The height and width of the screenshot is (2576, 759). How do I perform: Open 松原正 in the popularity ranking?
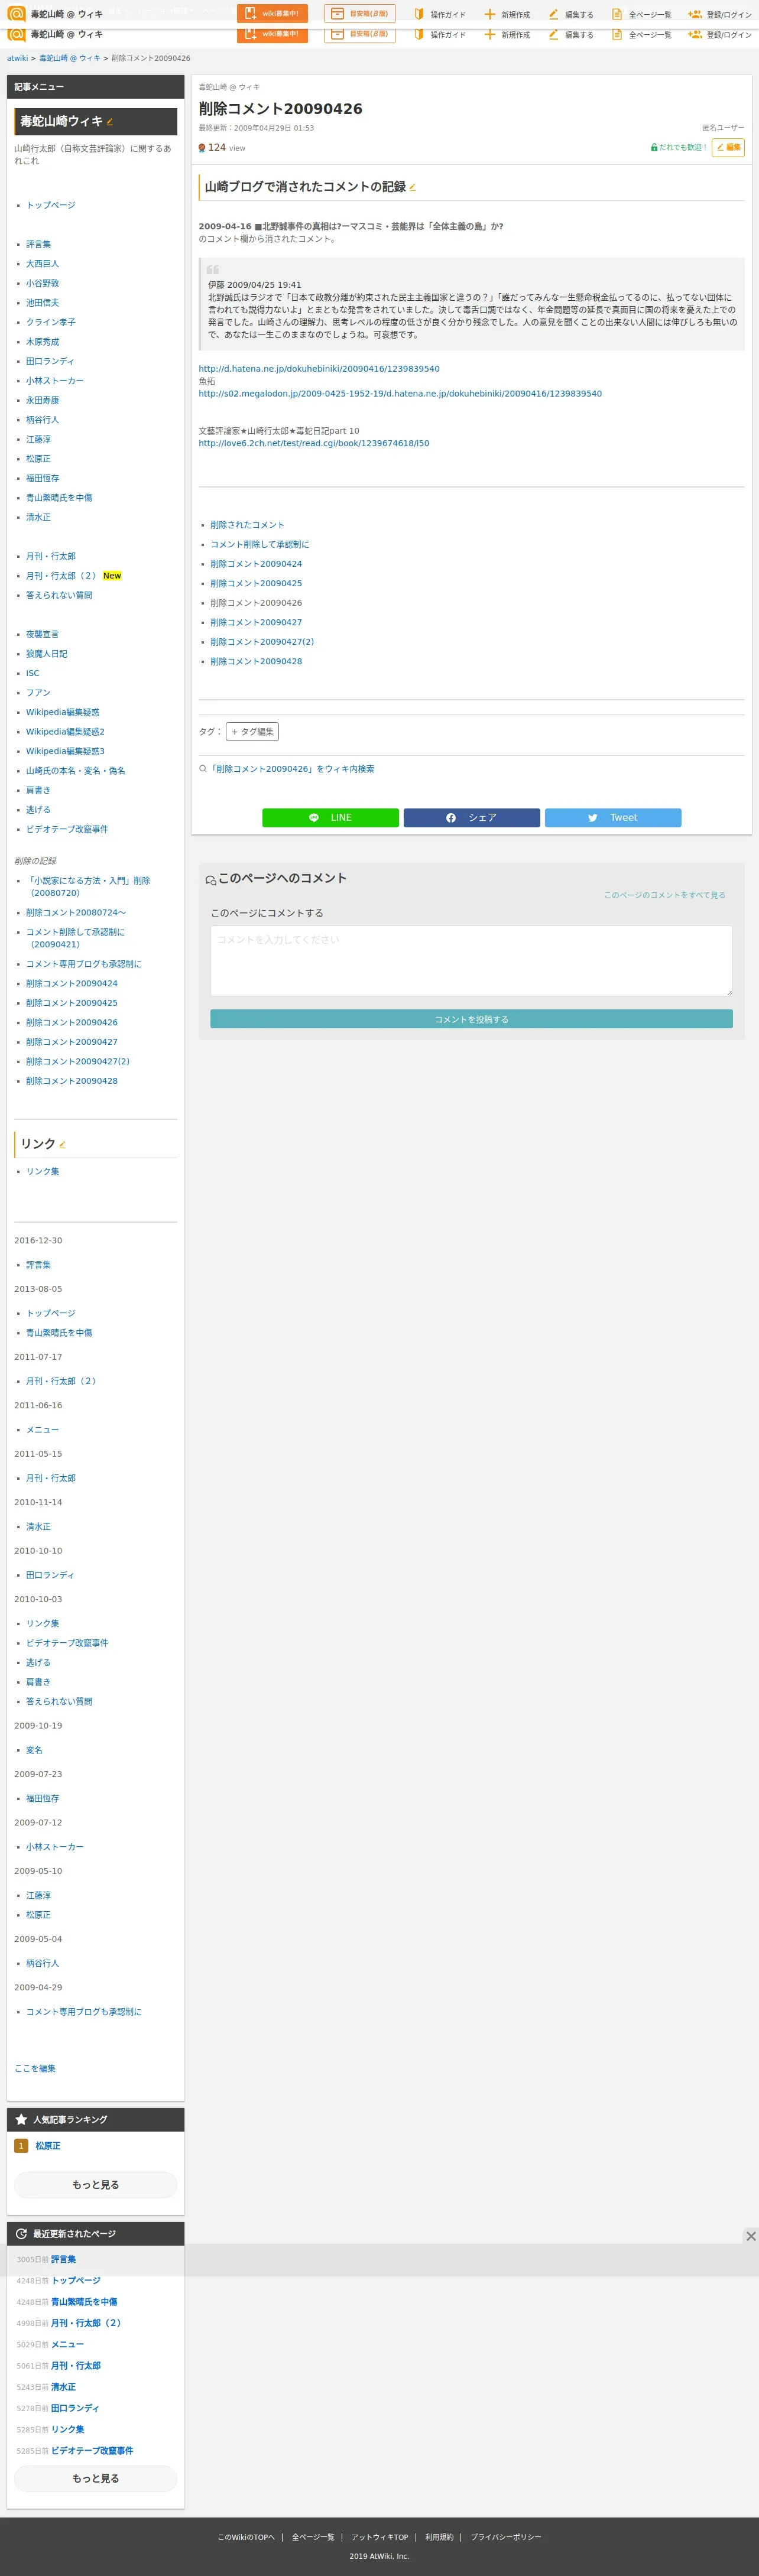48,2146
